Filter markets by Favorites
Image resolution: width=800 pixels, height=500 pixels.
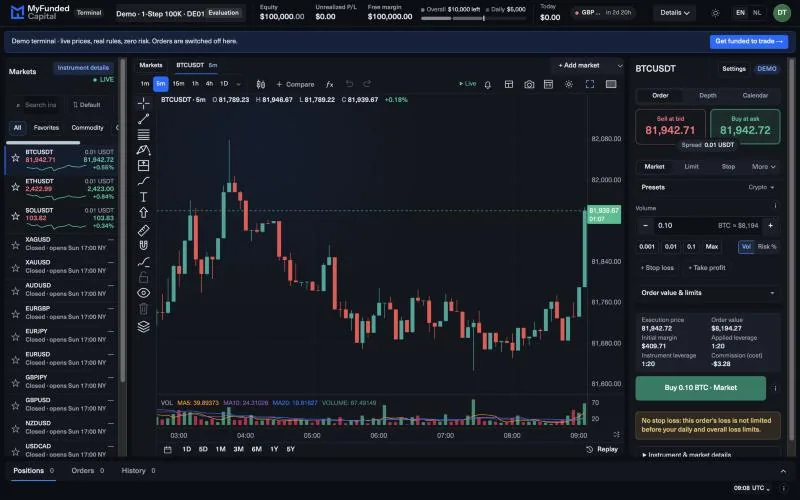(46, 128)
